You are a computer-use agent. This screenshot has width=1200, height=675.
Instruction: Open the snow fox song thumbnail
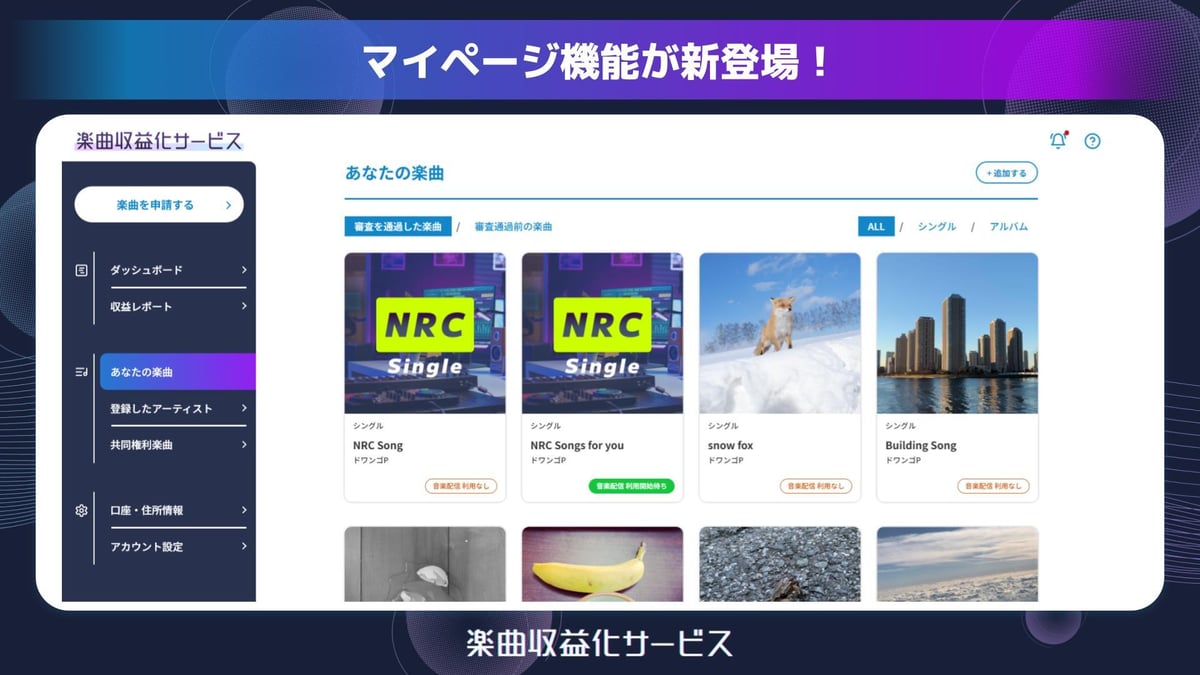pos(779,333)
